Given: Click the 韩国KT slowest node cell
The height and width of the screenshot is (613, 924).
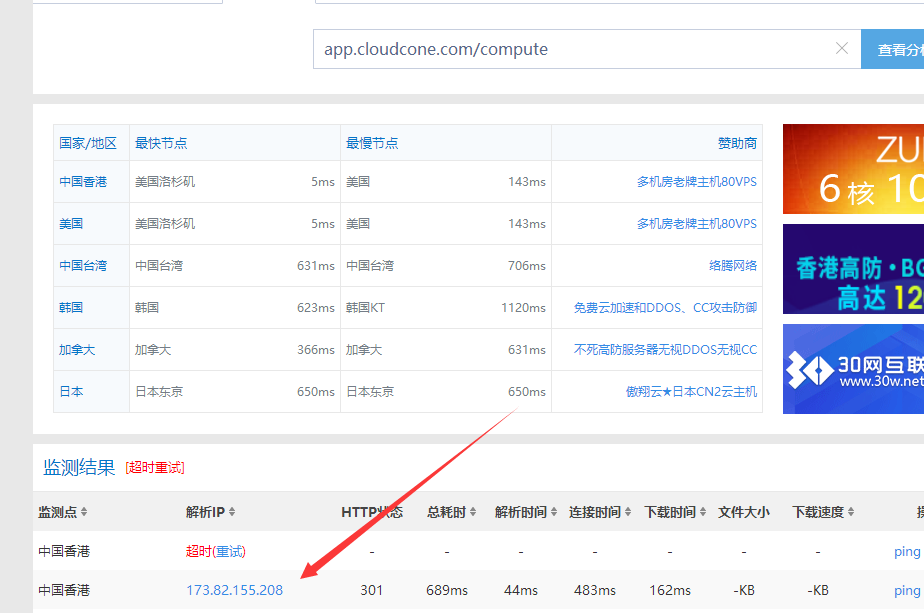Looking at the screenshot, I should pos(365,307).
